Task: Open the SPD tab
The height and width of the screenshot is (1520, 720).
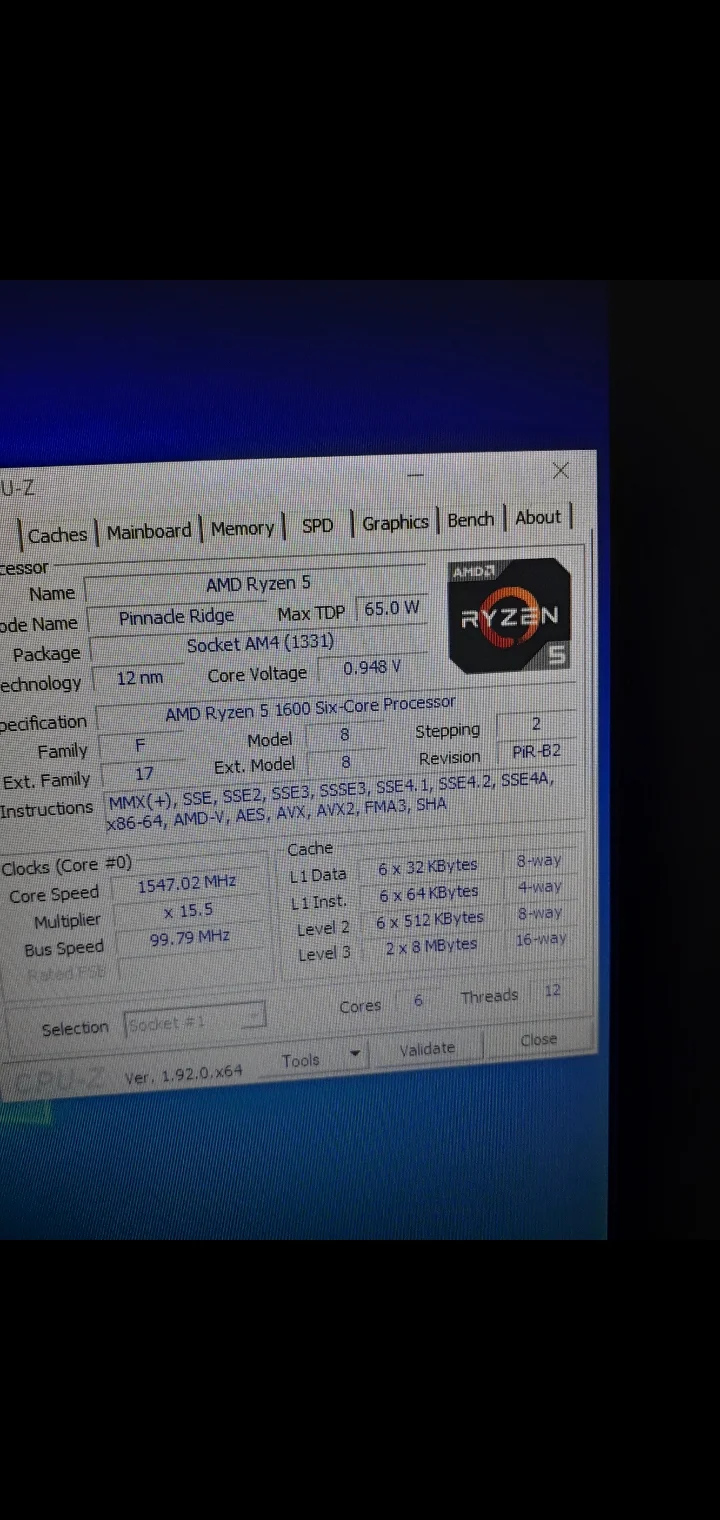Action: click(317, 525)
